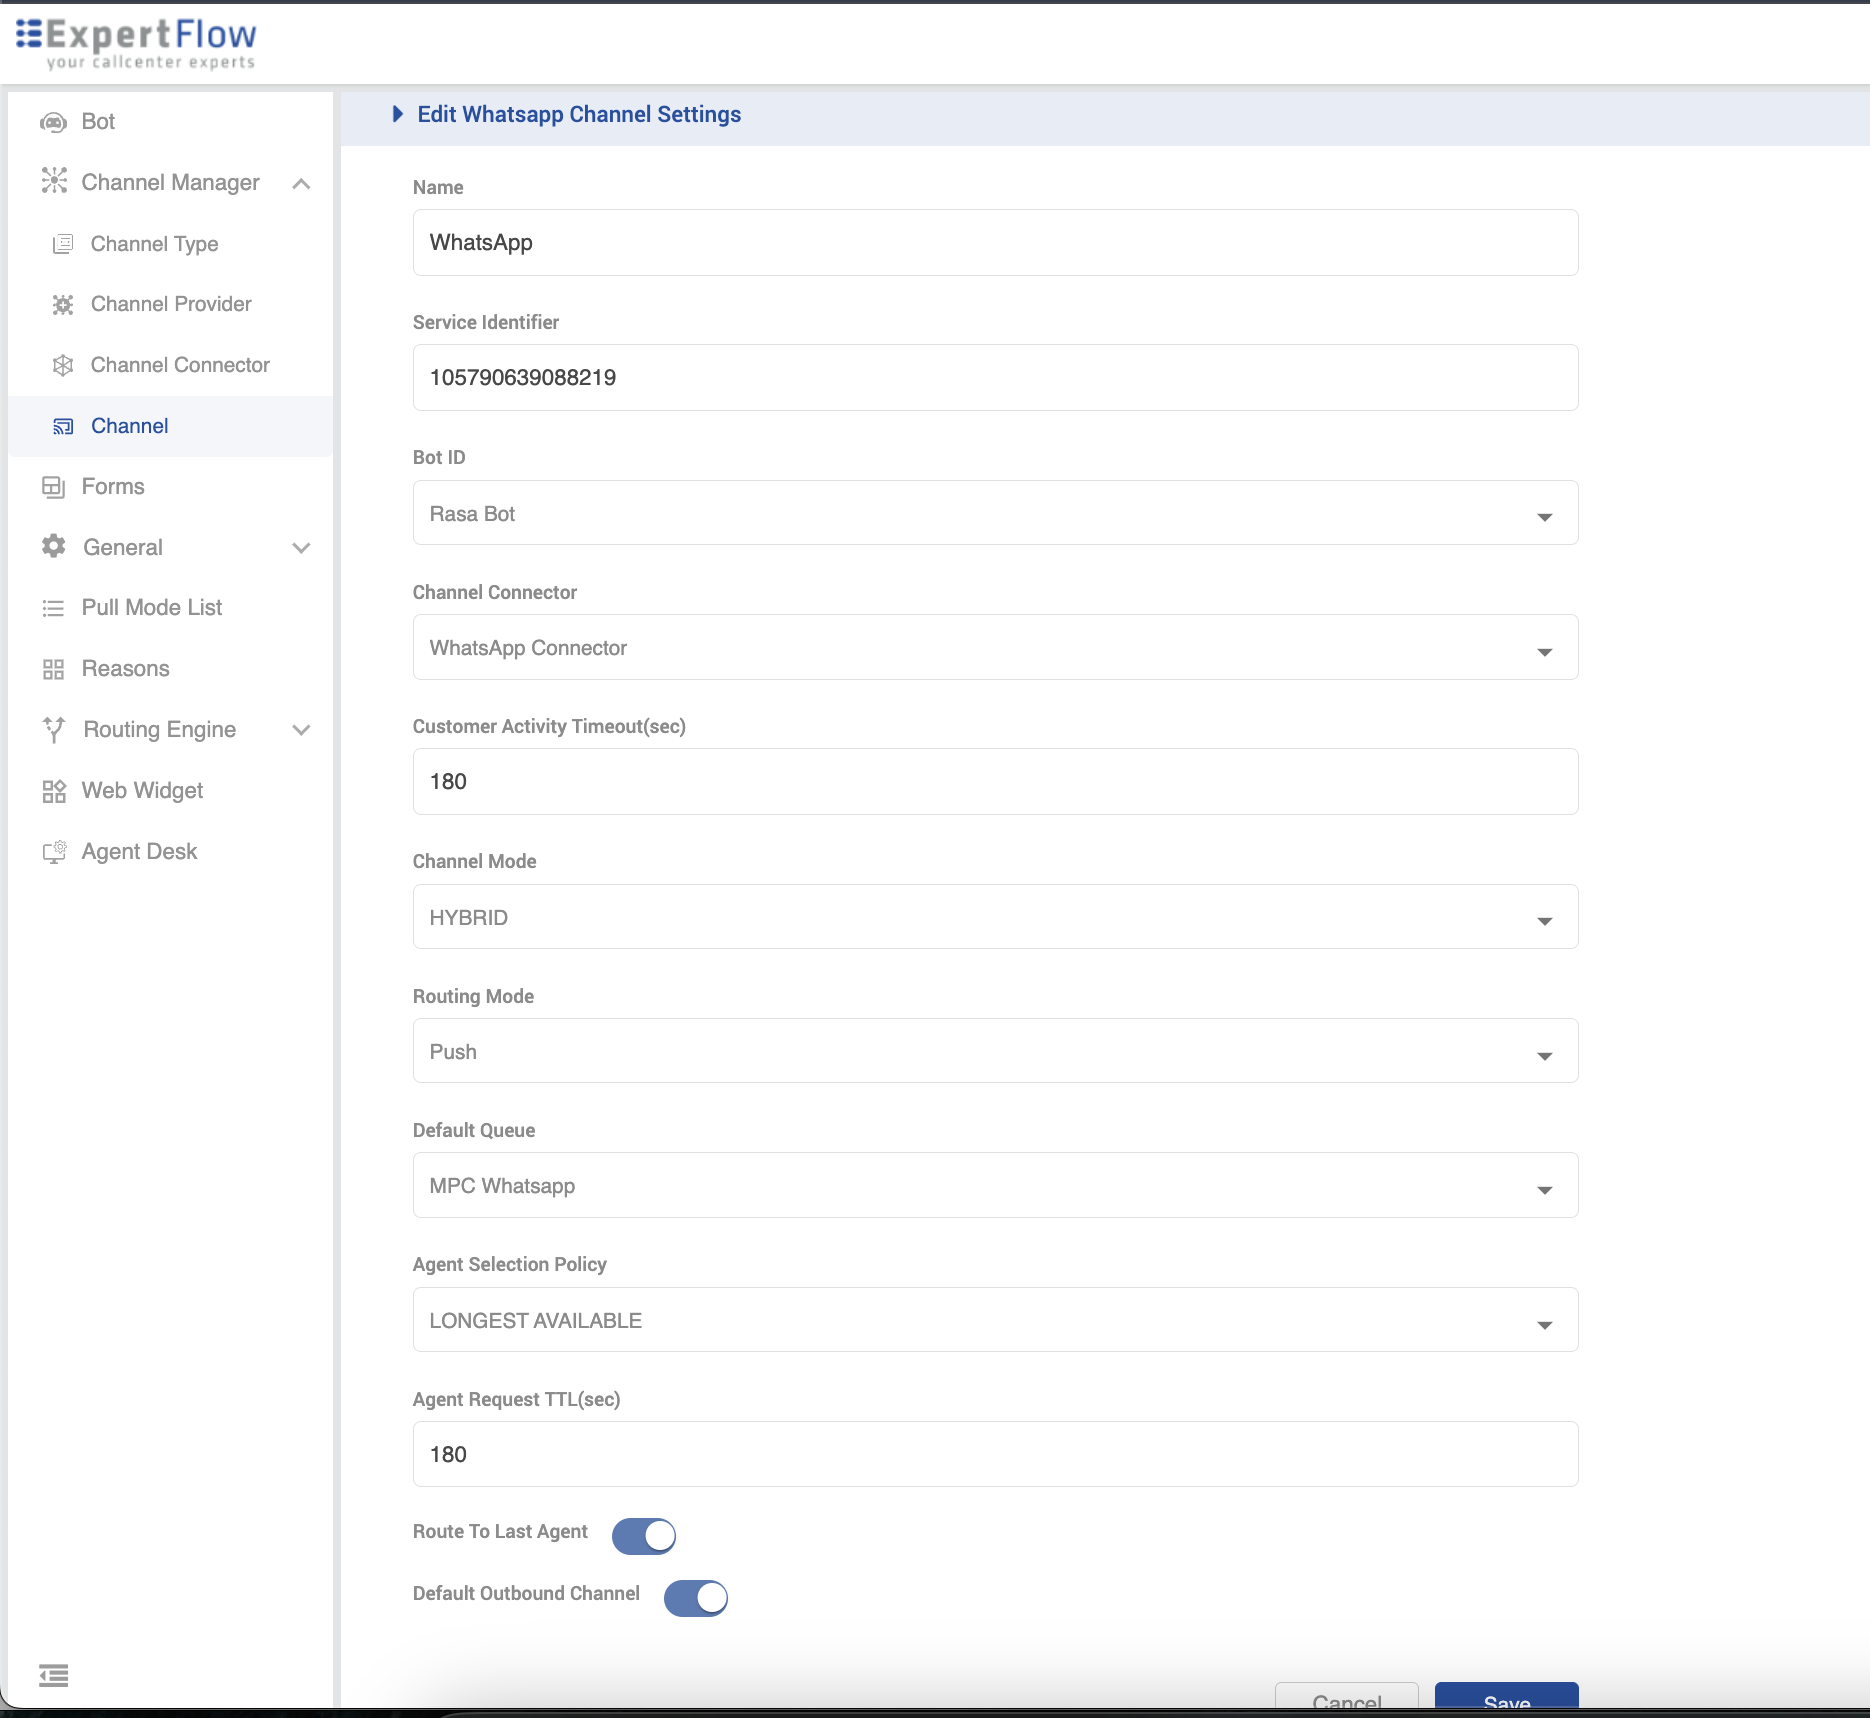Click the Bot icon in sidebar
The height and width of the screenshot is (1718, 1870).
pyautogui.click(x=53, y=122)
